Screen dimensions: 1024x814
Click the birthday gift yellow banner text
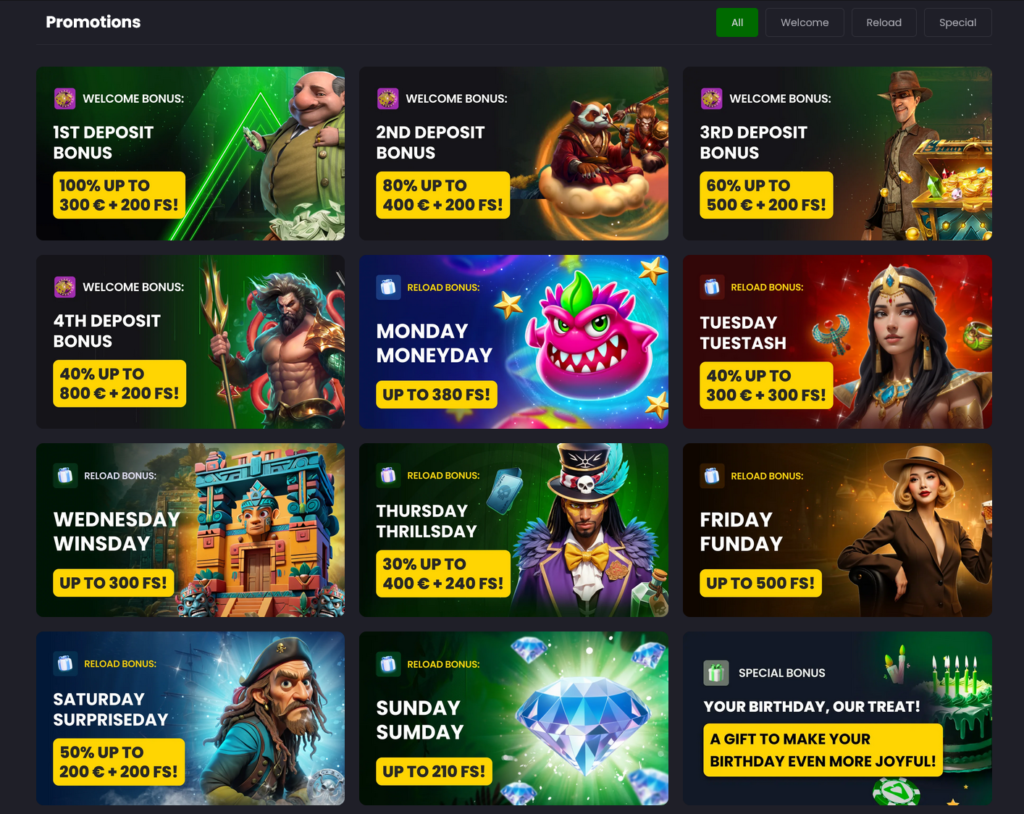click(x=823, y=750)
